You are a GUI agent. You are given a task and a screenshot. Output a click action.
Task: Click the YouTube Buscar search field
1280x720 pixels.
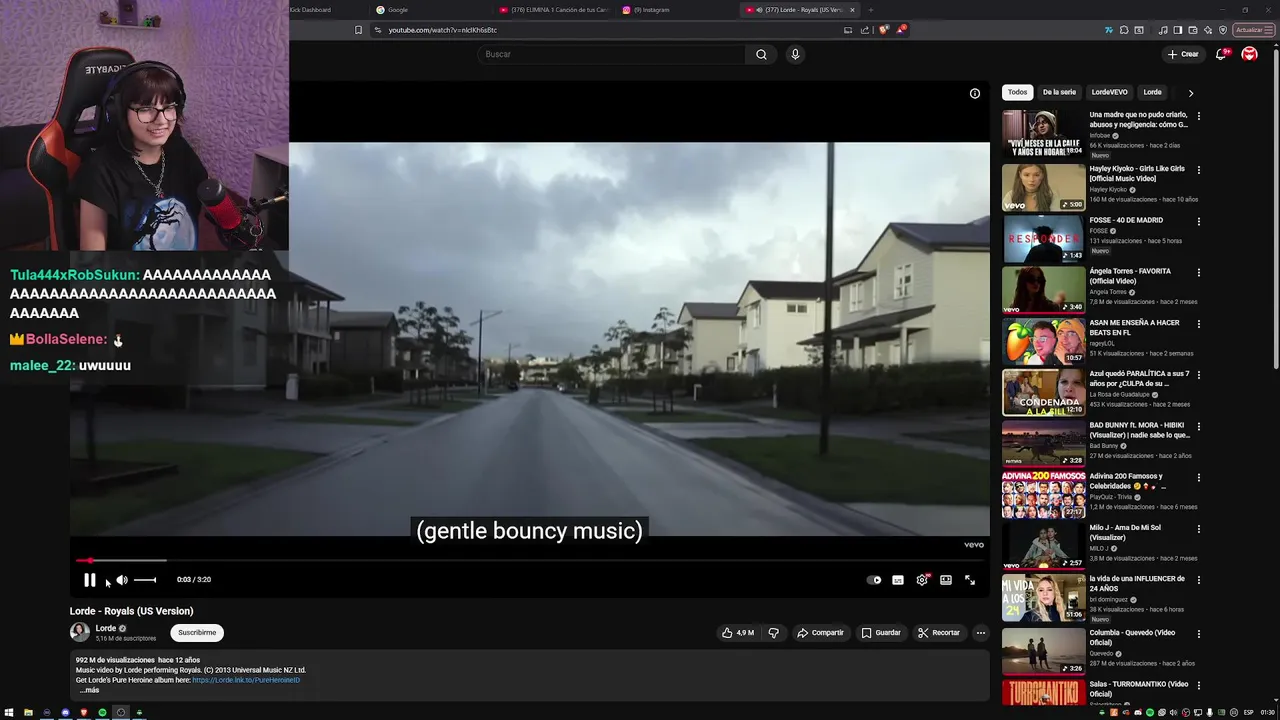[x=612, y=54]
